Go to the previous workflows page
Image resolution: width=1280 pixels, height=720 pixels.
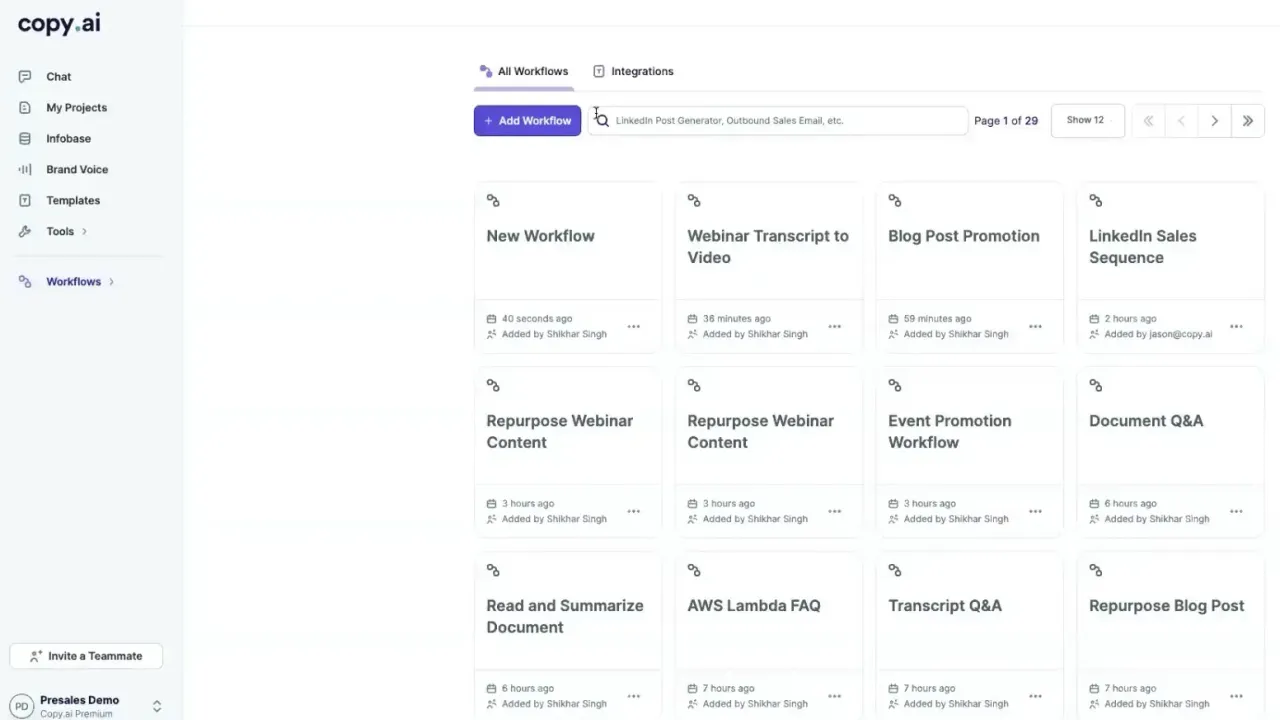(x=1181, y=121)
